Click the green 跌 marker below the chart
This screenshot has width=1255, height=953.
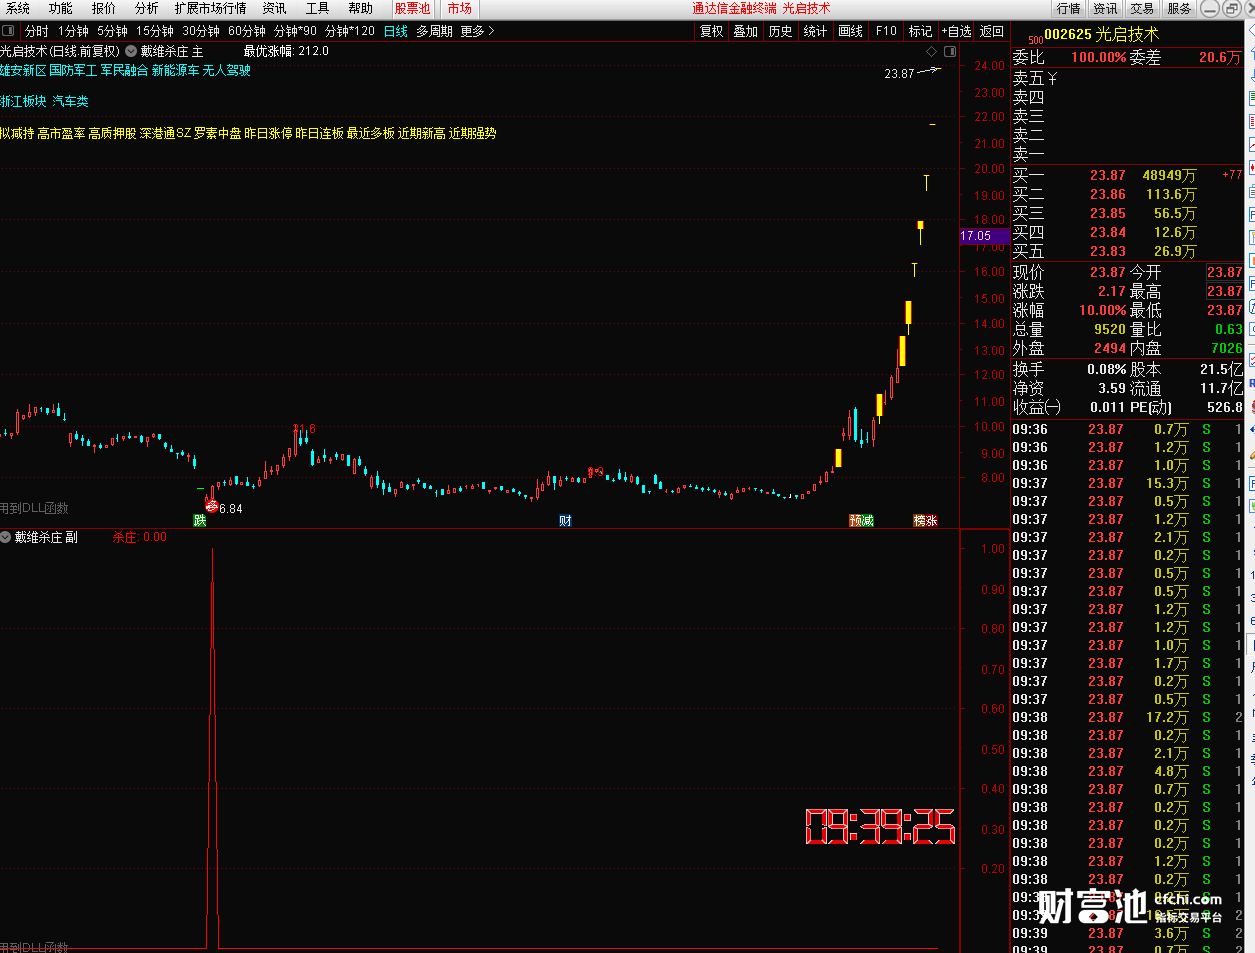click(x=199, y=520)
